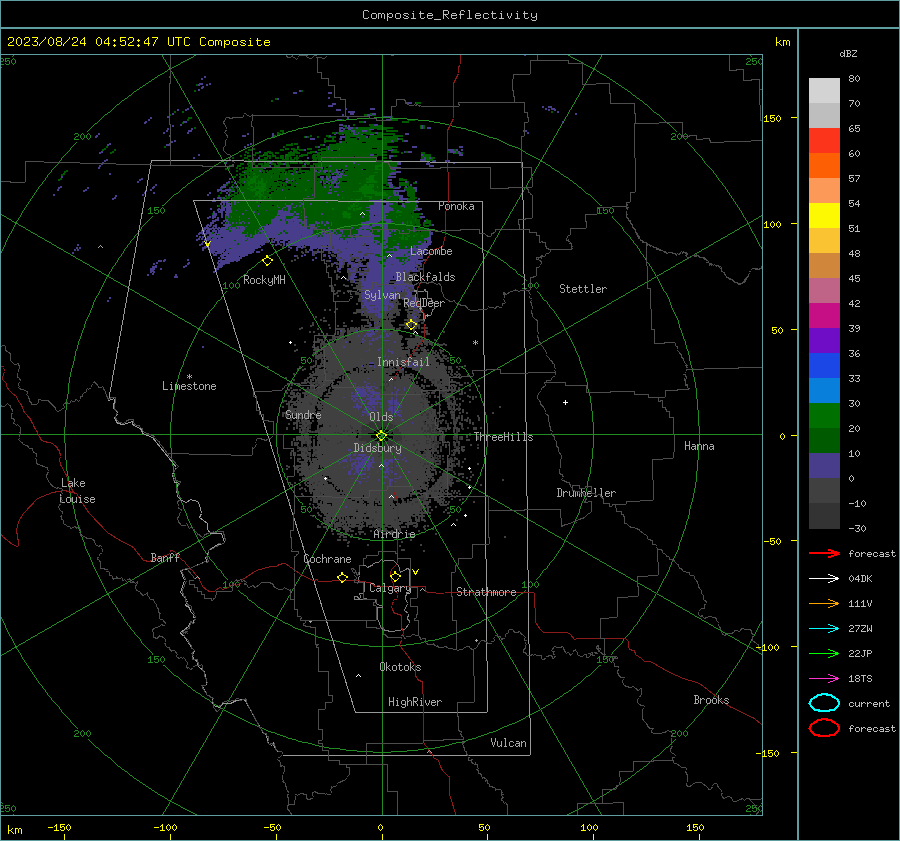Click the asterisk marker east of Innisfail
The image size is (900, 841).
pyautogui.click(x=475, y=343)
